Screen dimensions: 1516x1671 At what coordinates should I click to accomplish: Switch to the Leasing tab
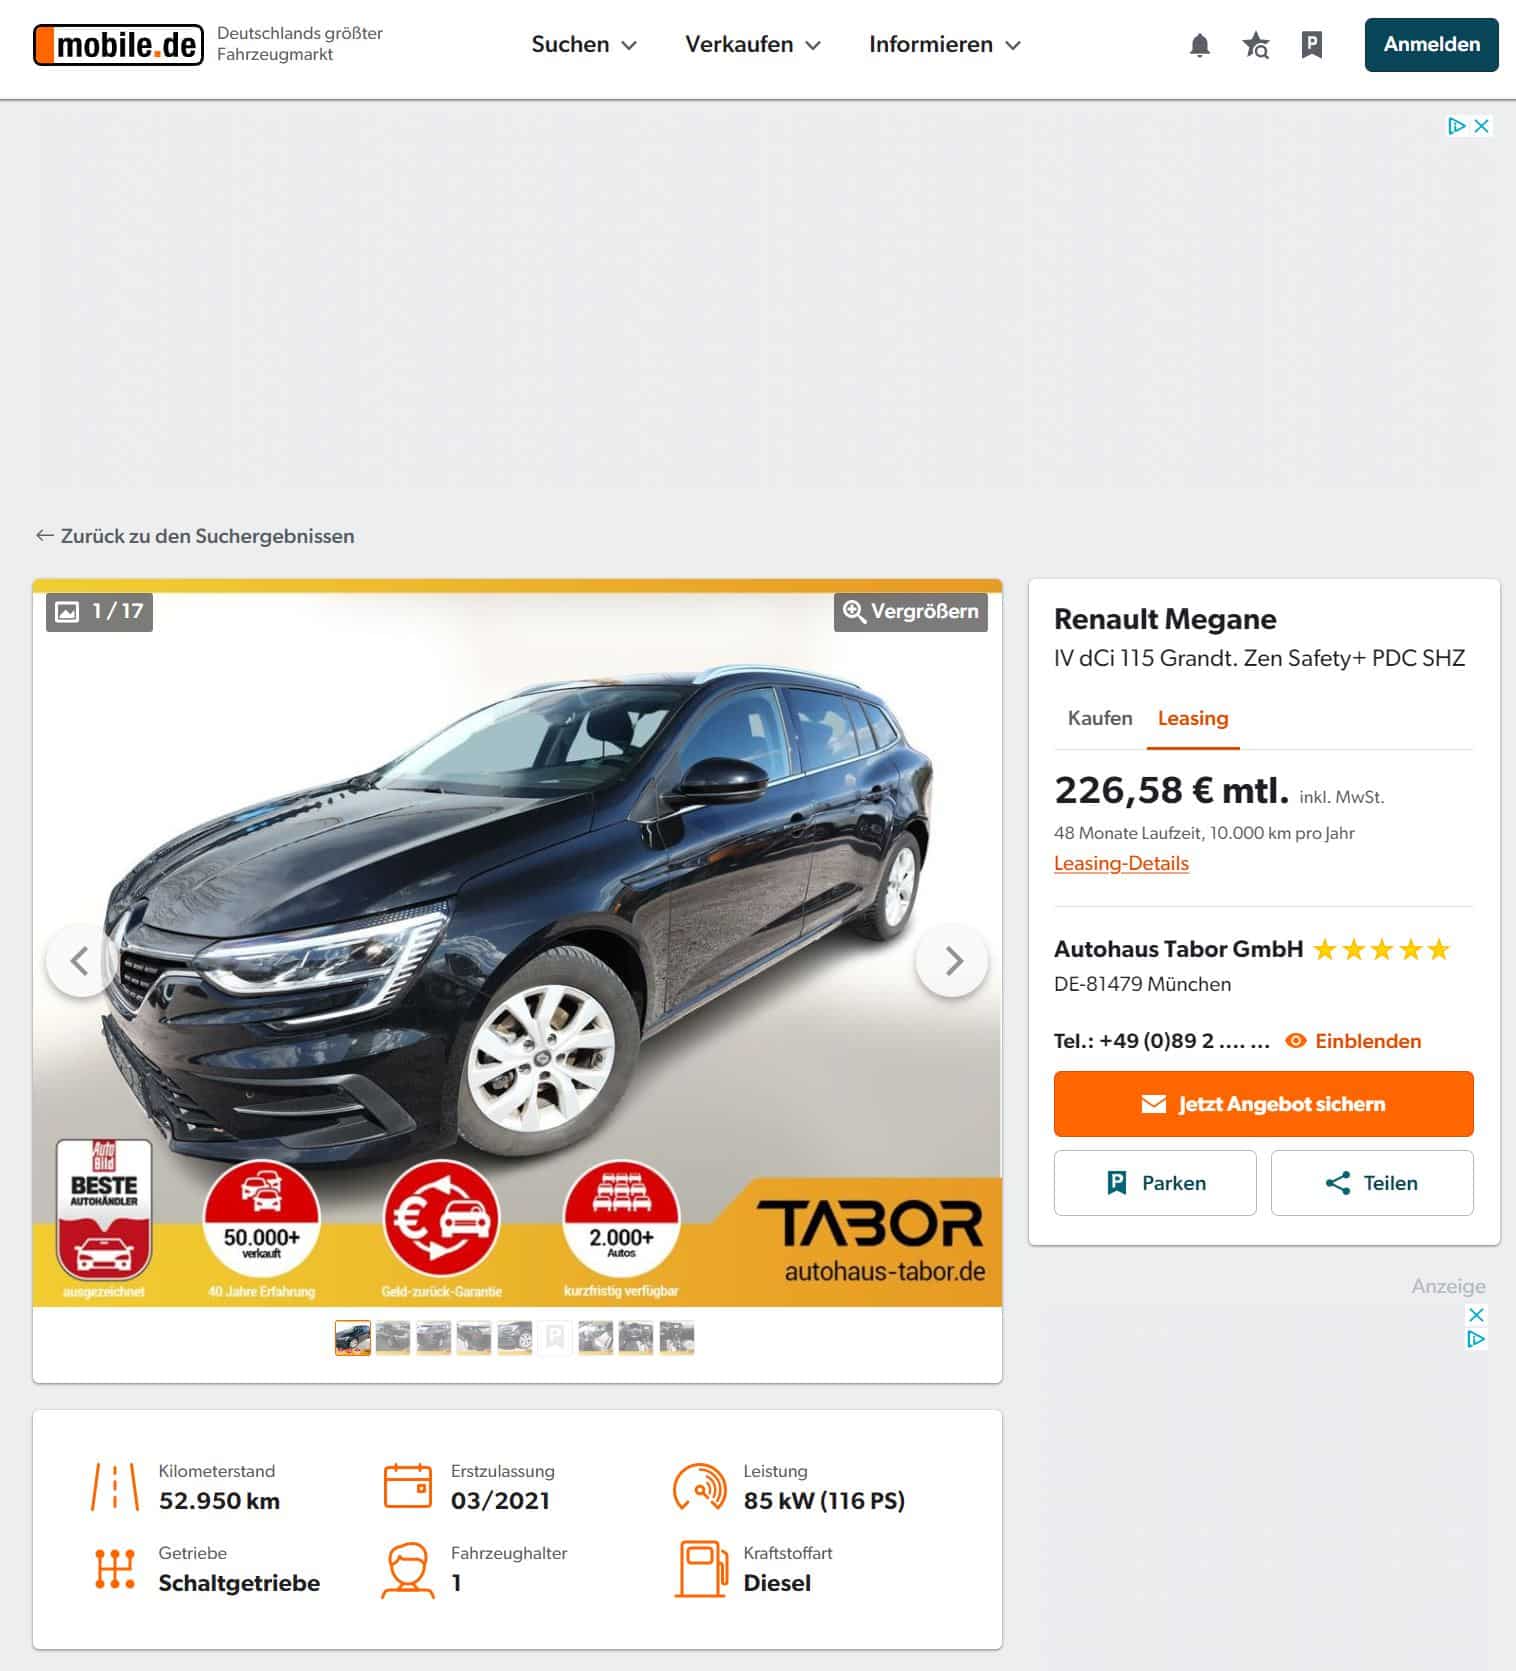[1193, 718]
